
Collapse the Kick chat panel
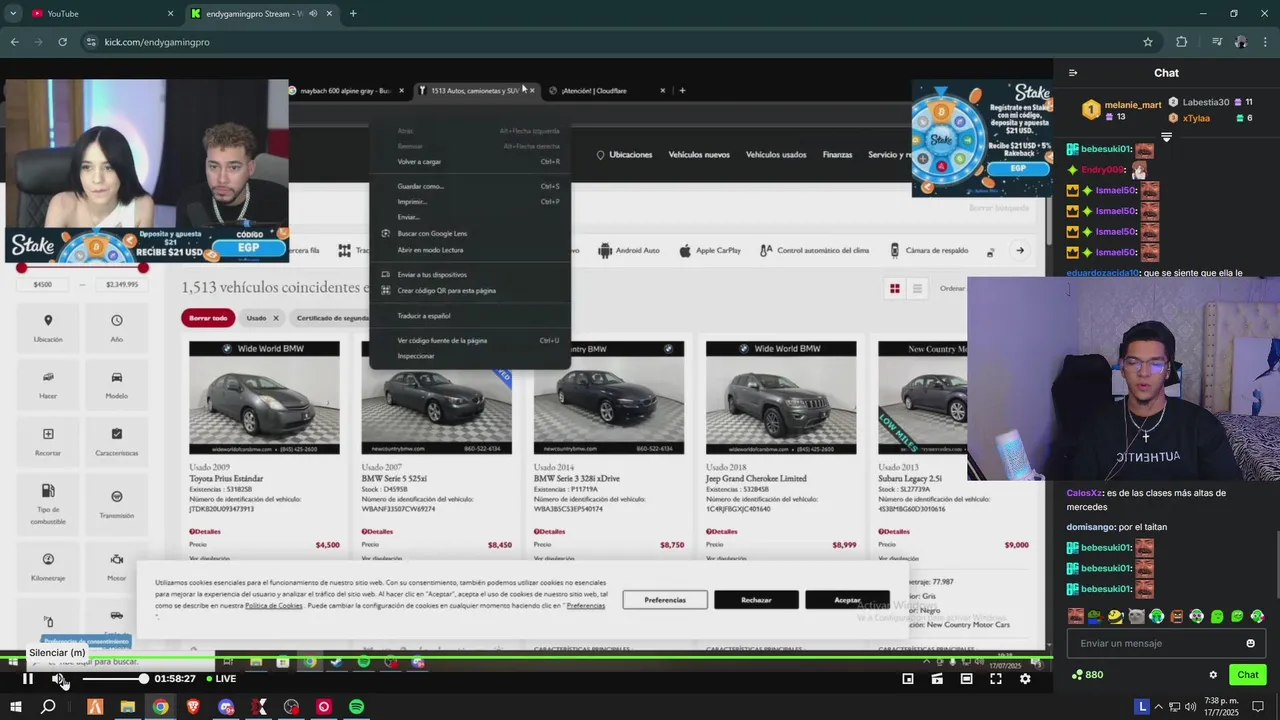(1073, 73)
